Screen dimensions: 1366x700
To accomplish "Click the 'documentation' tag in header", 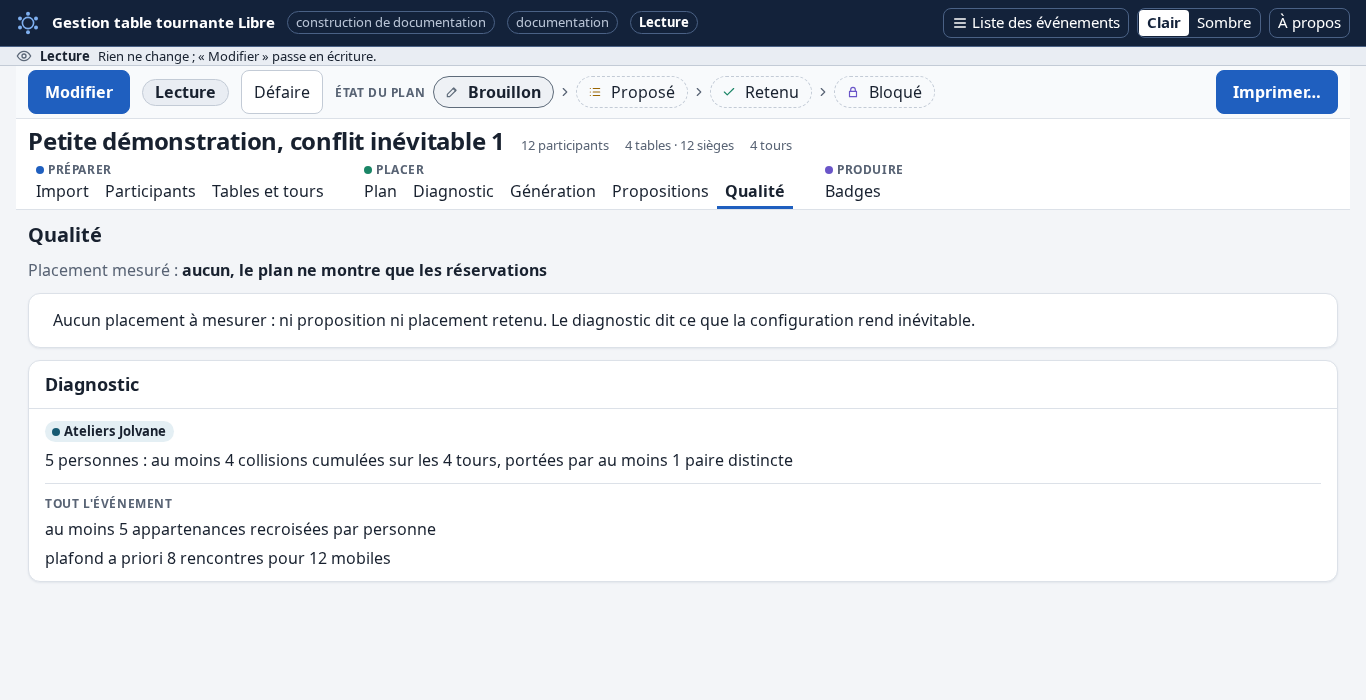I will click(x=562, y=22).
